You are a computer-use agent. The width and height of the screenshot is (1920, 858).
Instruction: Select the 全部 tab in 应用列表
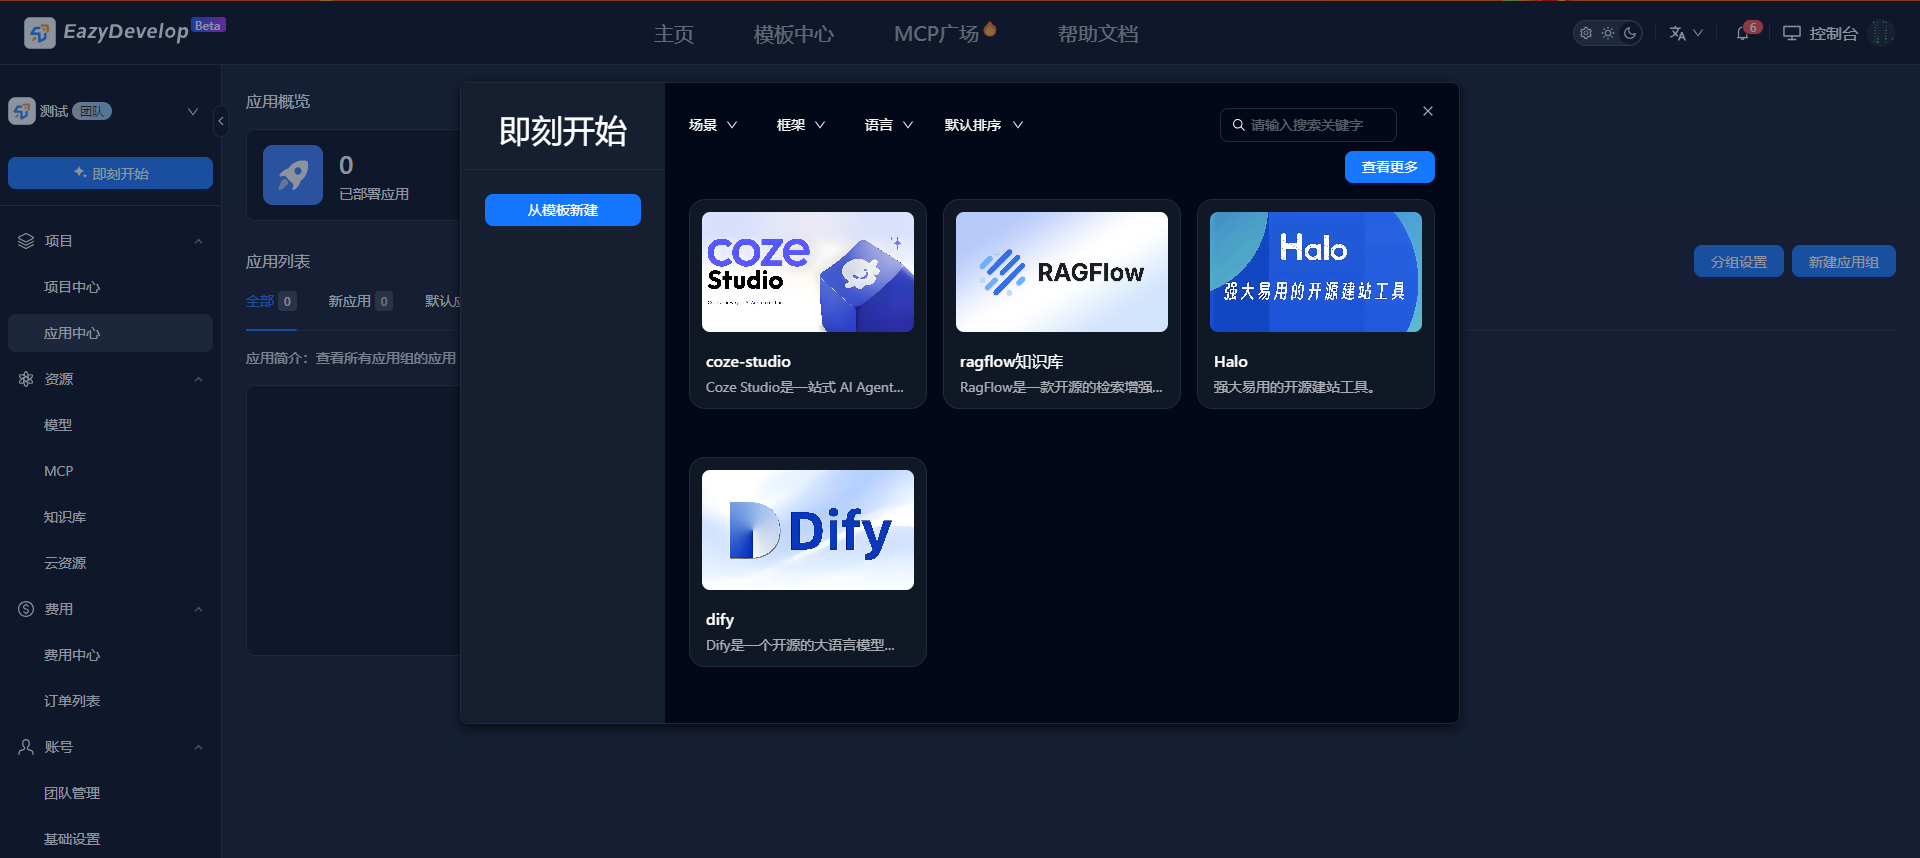click(271, 301)
